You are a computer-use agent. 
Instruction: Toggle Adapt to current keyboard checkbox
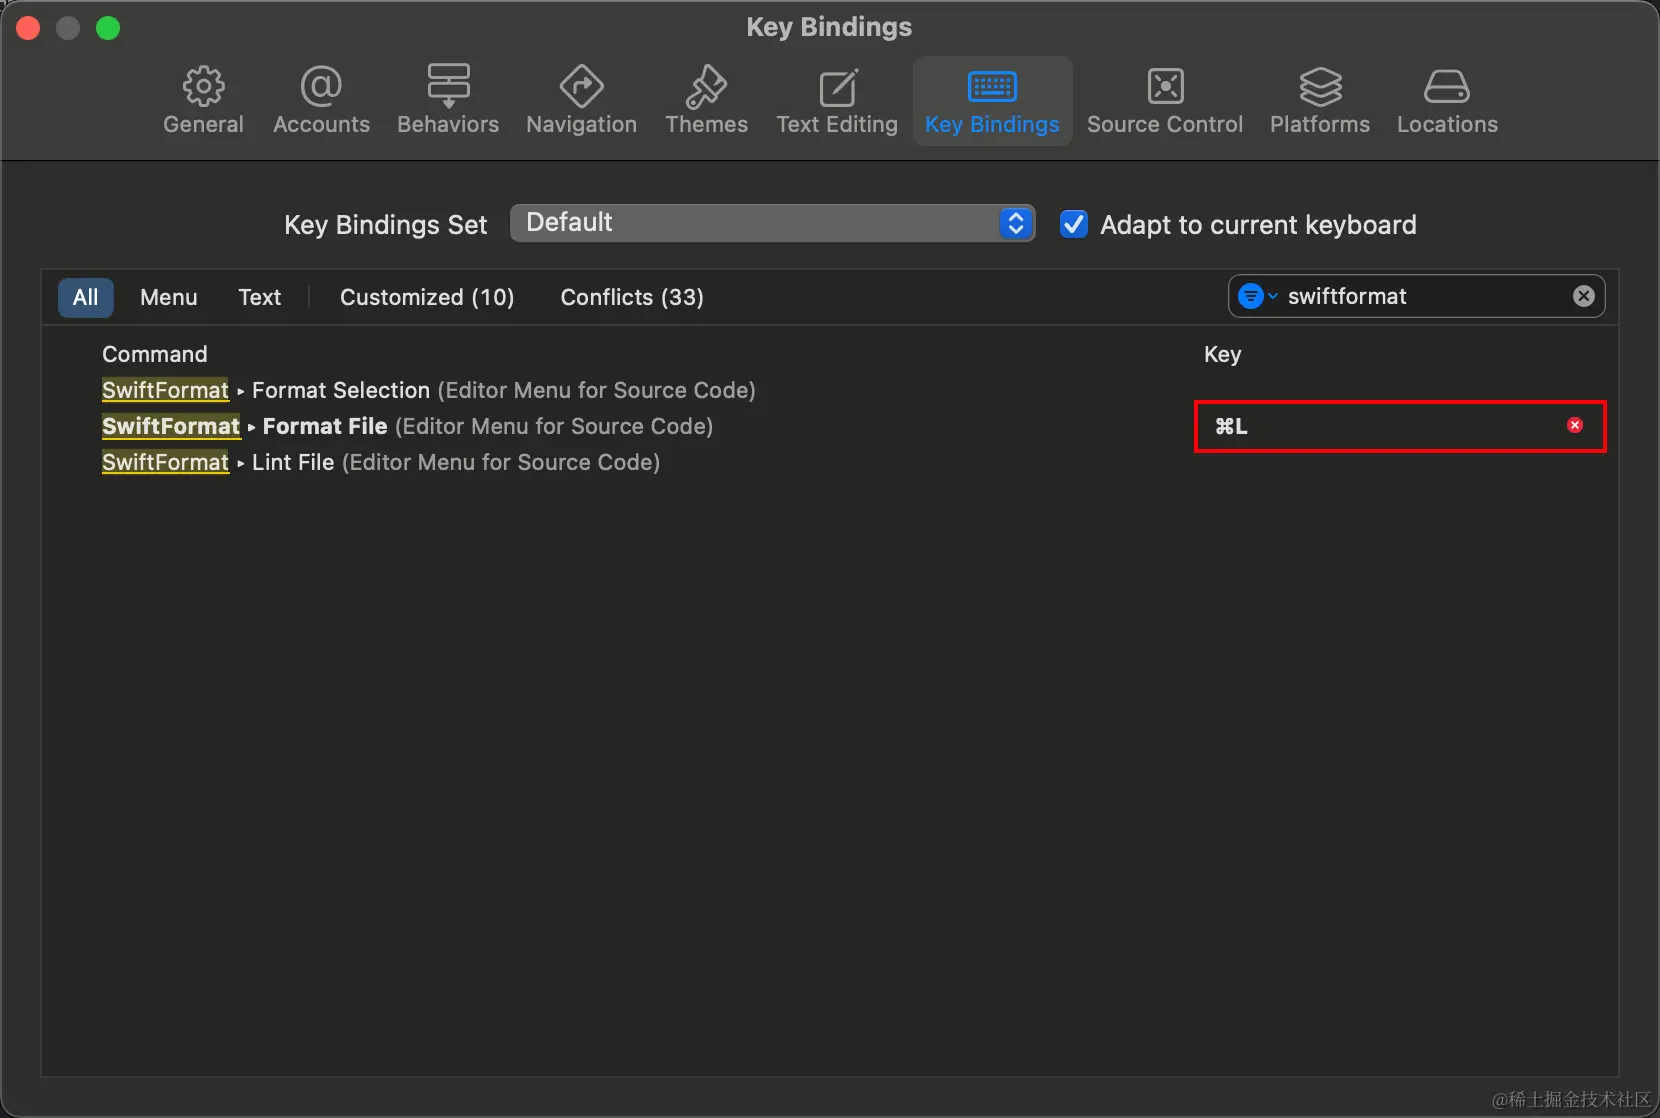tap(1073, 224)
